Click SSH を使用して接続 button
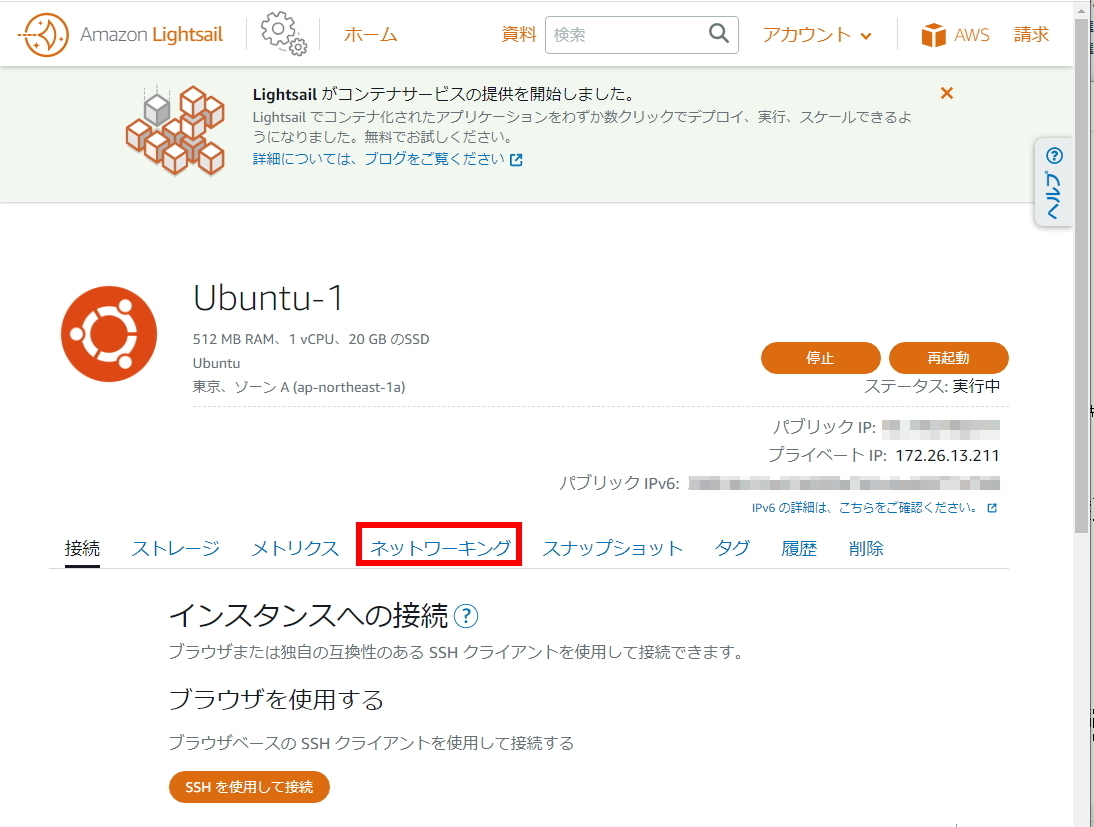 249,787
